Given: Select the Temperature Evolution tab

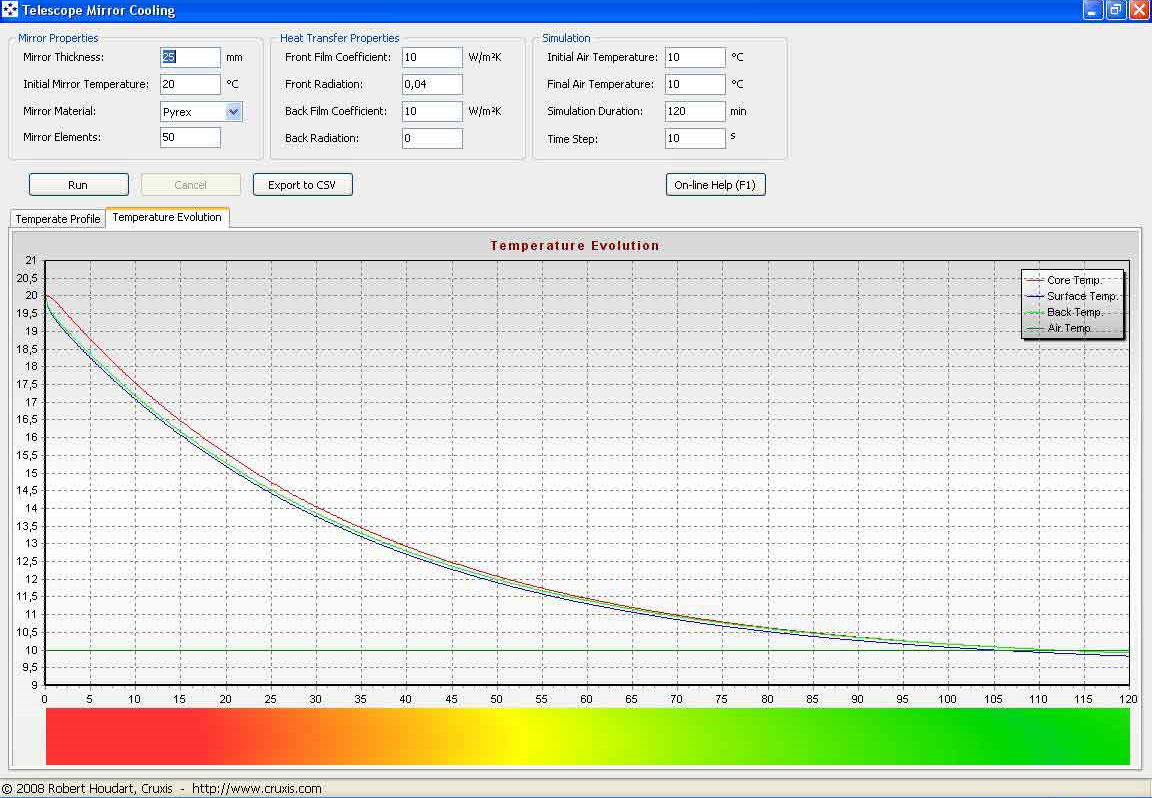Looking at the screenshot, I should coord(167,217).
